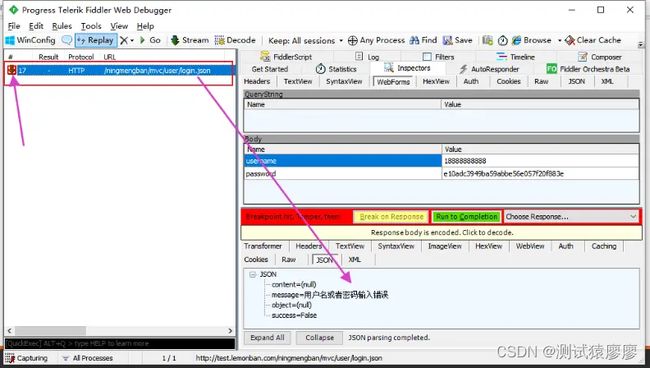Collapse the JSON root tree node

[252, 274]
